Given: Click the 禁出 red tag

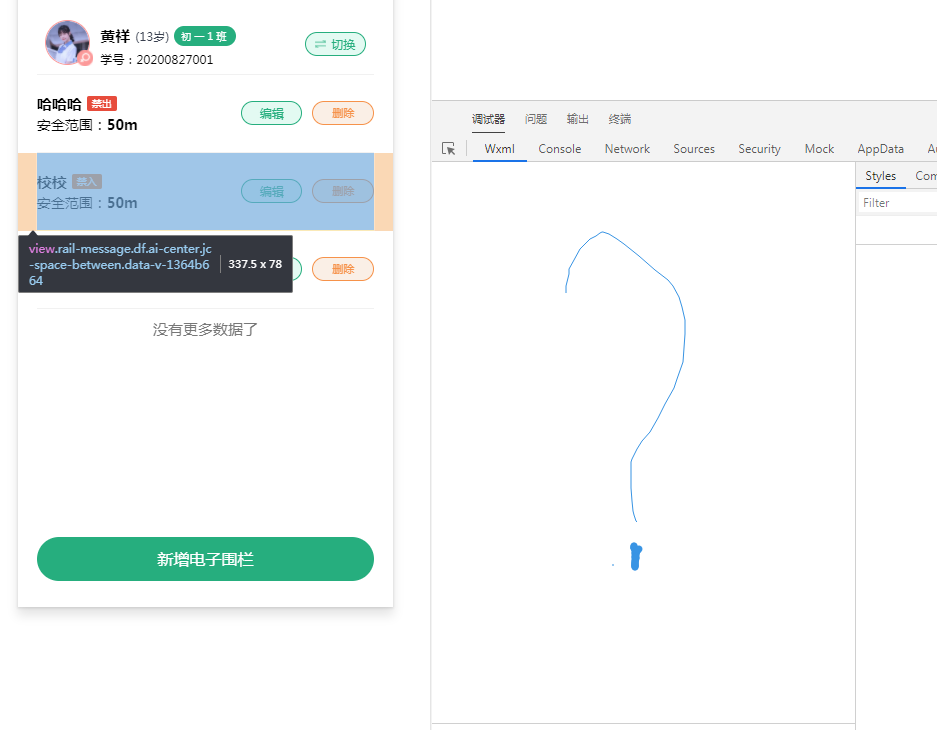Looking at the screenshot, I should 102,103.
